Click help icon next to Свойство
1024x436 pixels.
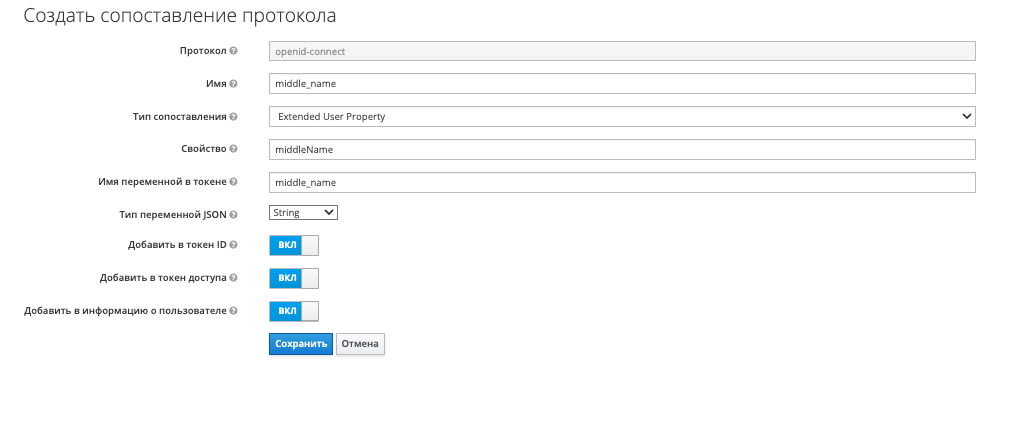click(x=233, y=149)
